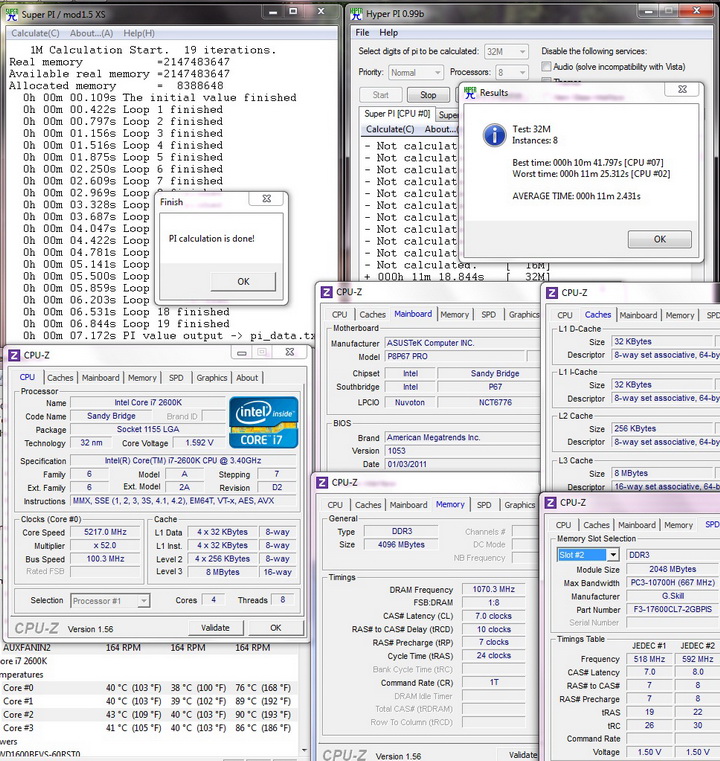The width and height of the screenshot is (720, 761).
Task: Click the Intel Core i7 2600K name field
Action: pos(148,402)
